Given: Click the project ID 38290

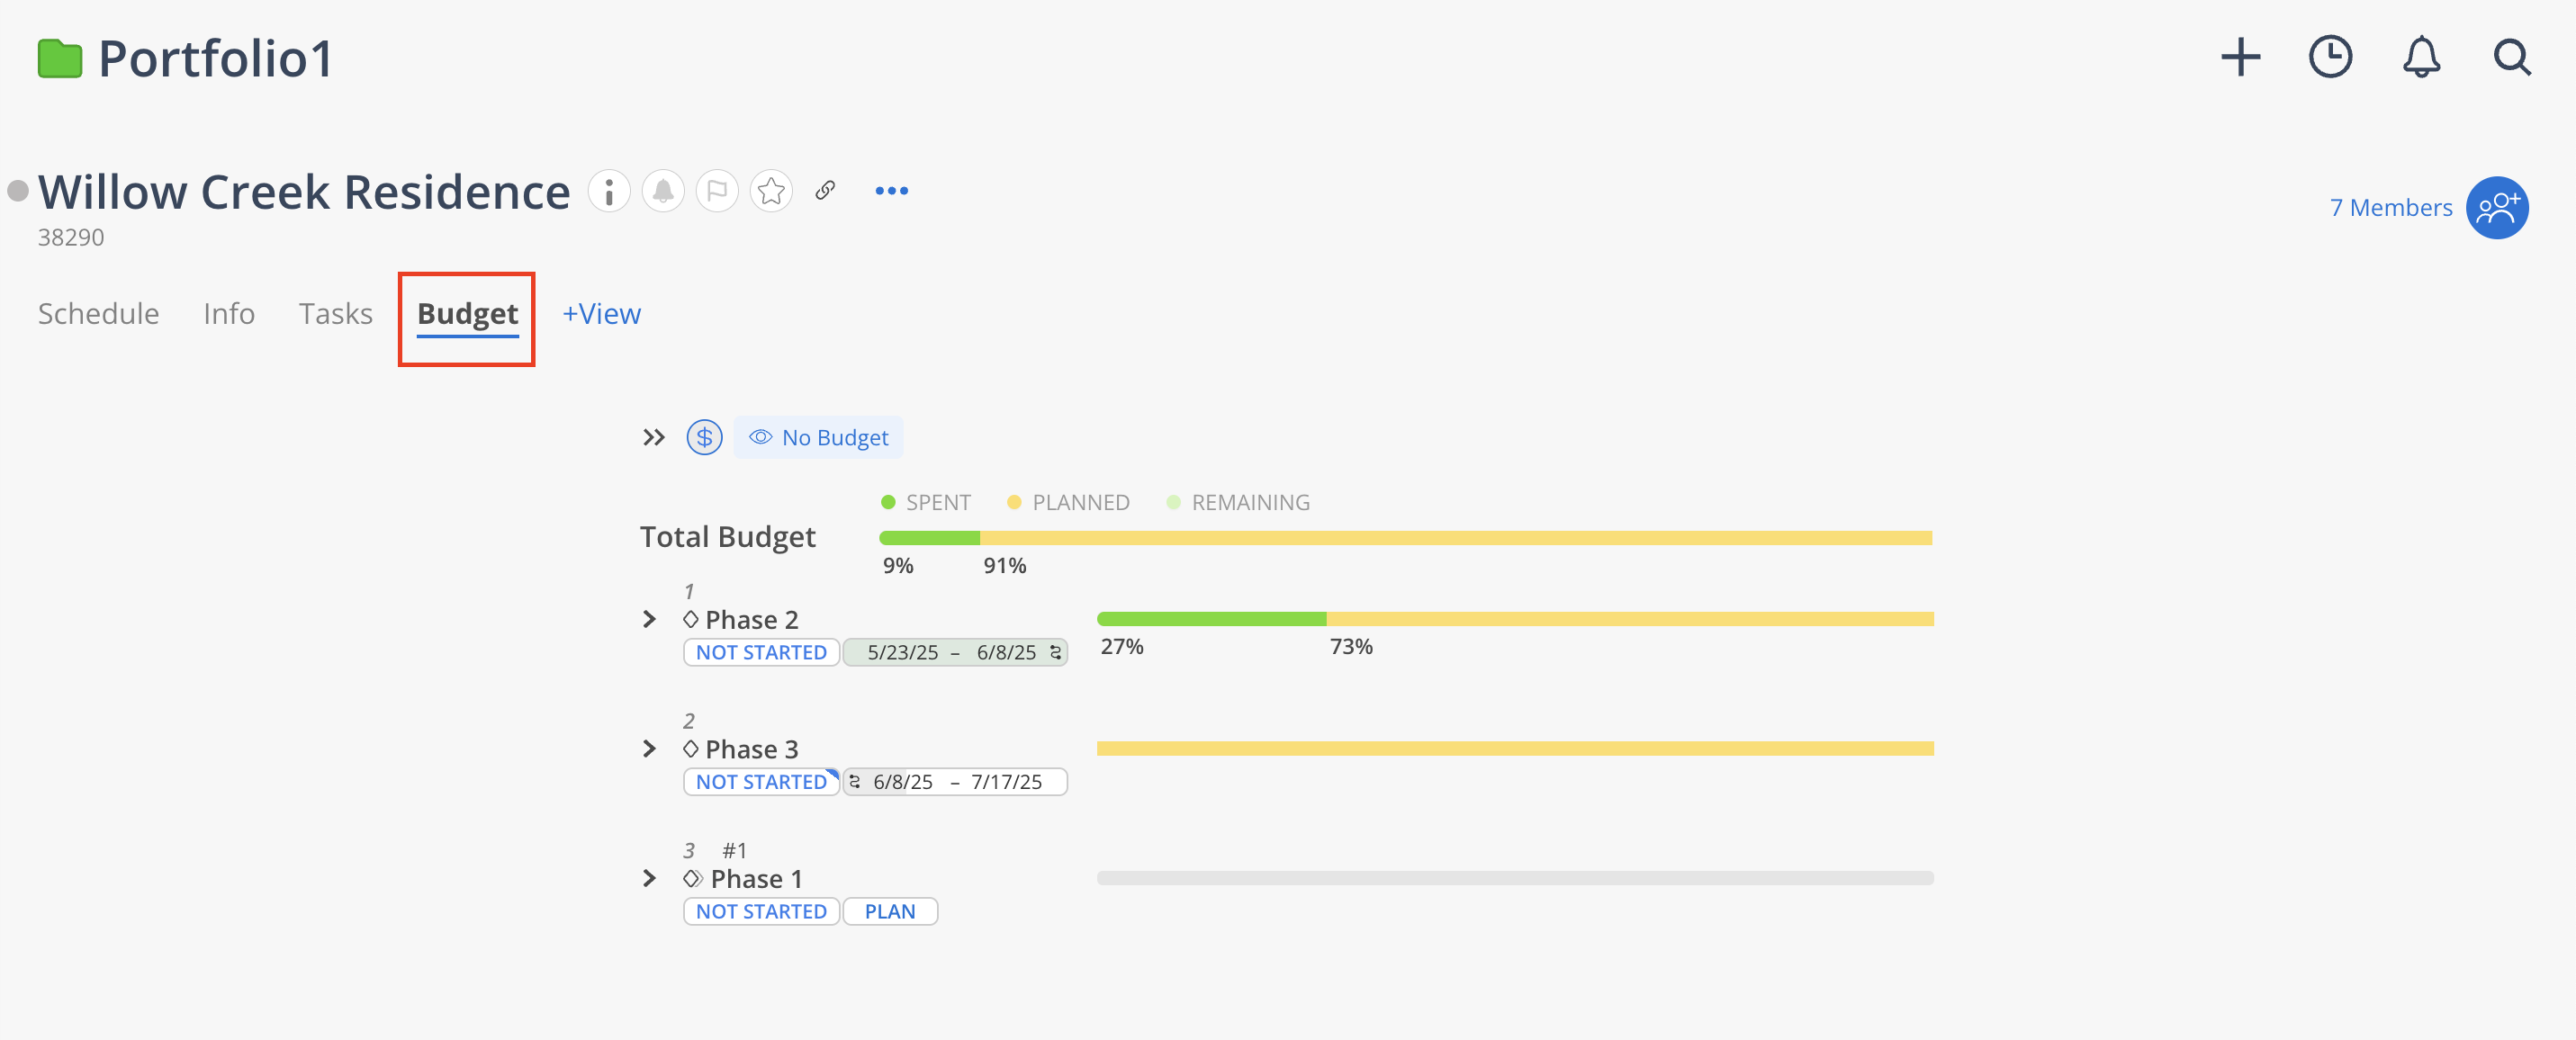Looking at the screenshot, I should 71,237.
